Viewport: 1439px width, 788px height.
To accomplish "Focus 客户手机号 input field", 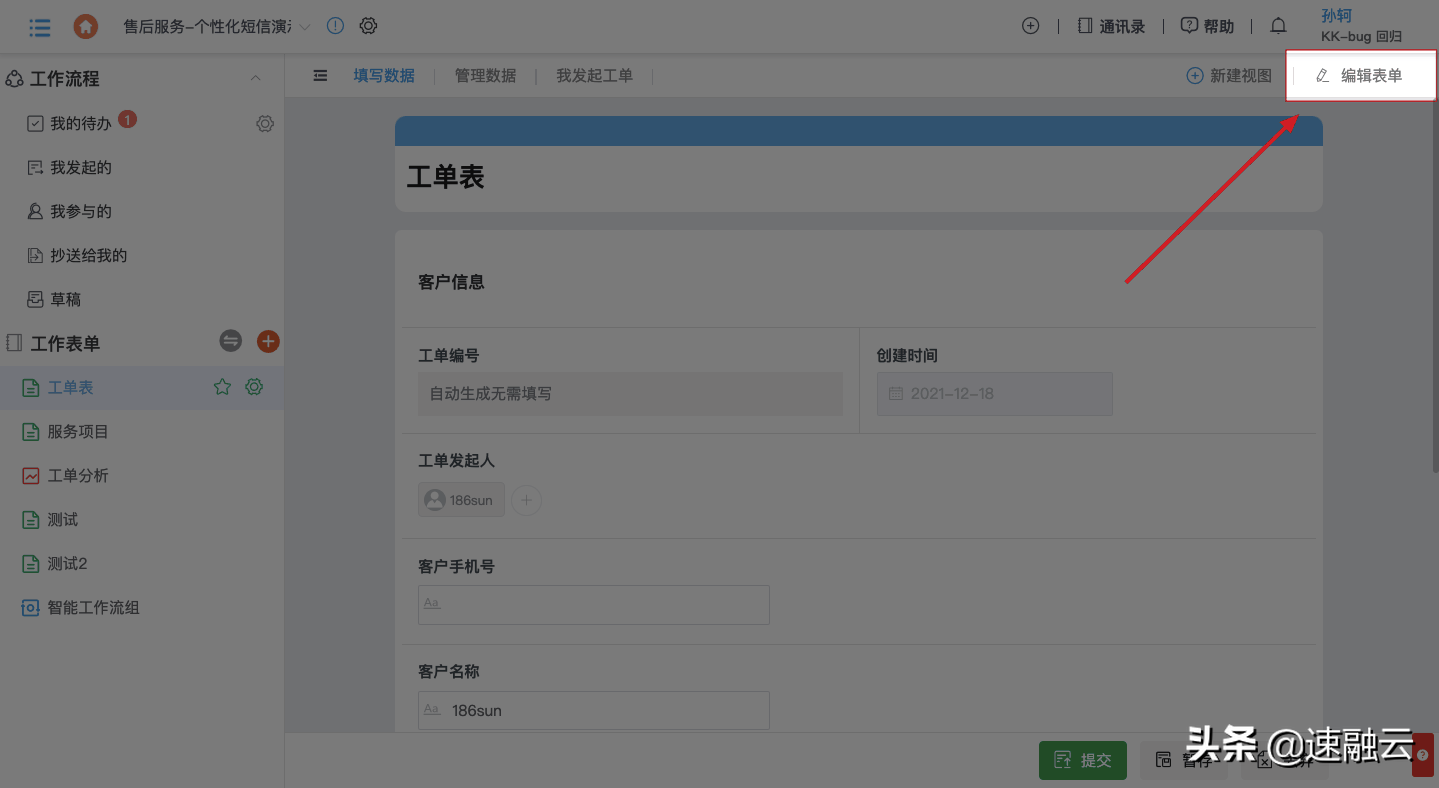I will click(x=594, y=605).
